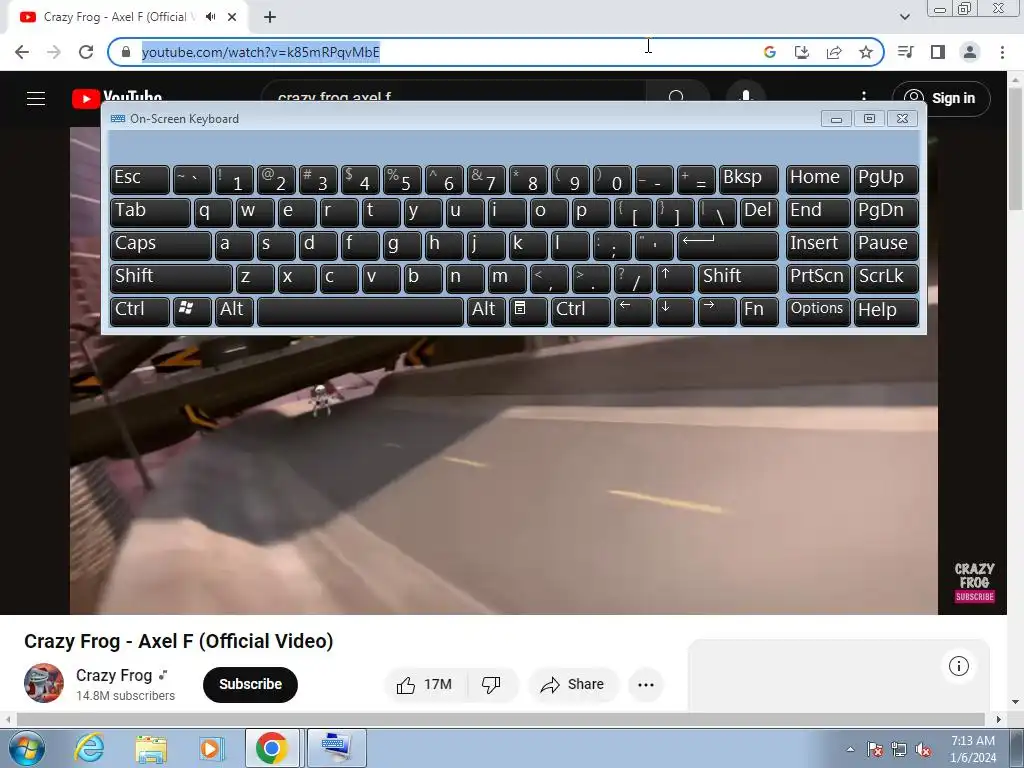Screen dimensions: 1024x768
Task: Click YouTube voice search microphone
Action: pyautogui.click(x=746, y=95)
